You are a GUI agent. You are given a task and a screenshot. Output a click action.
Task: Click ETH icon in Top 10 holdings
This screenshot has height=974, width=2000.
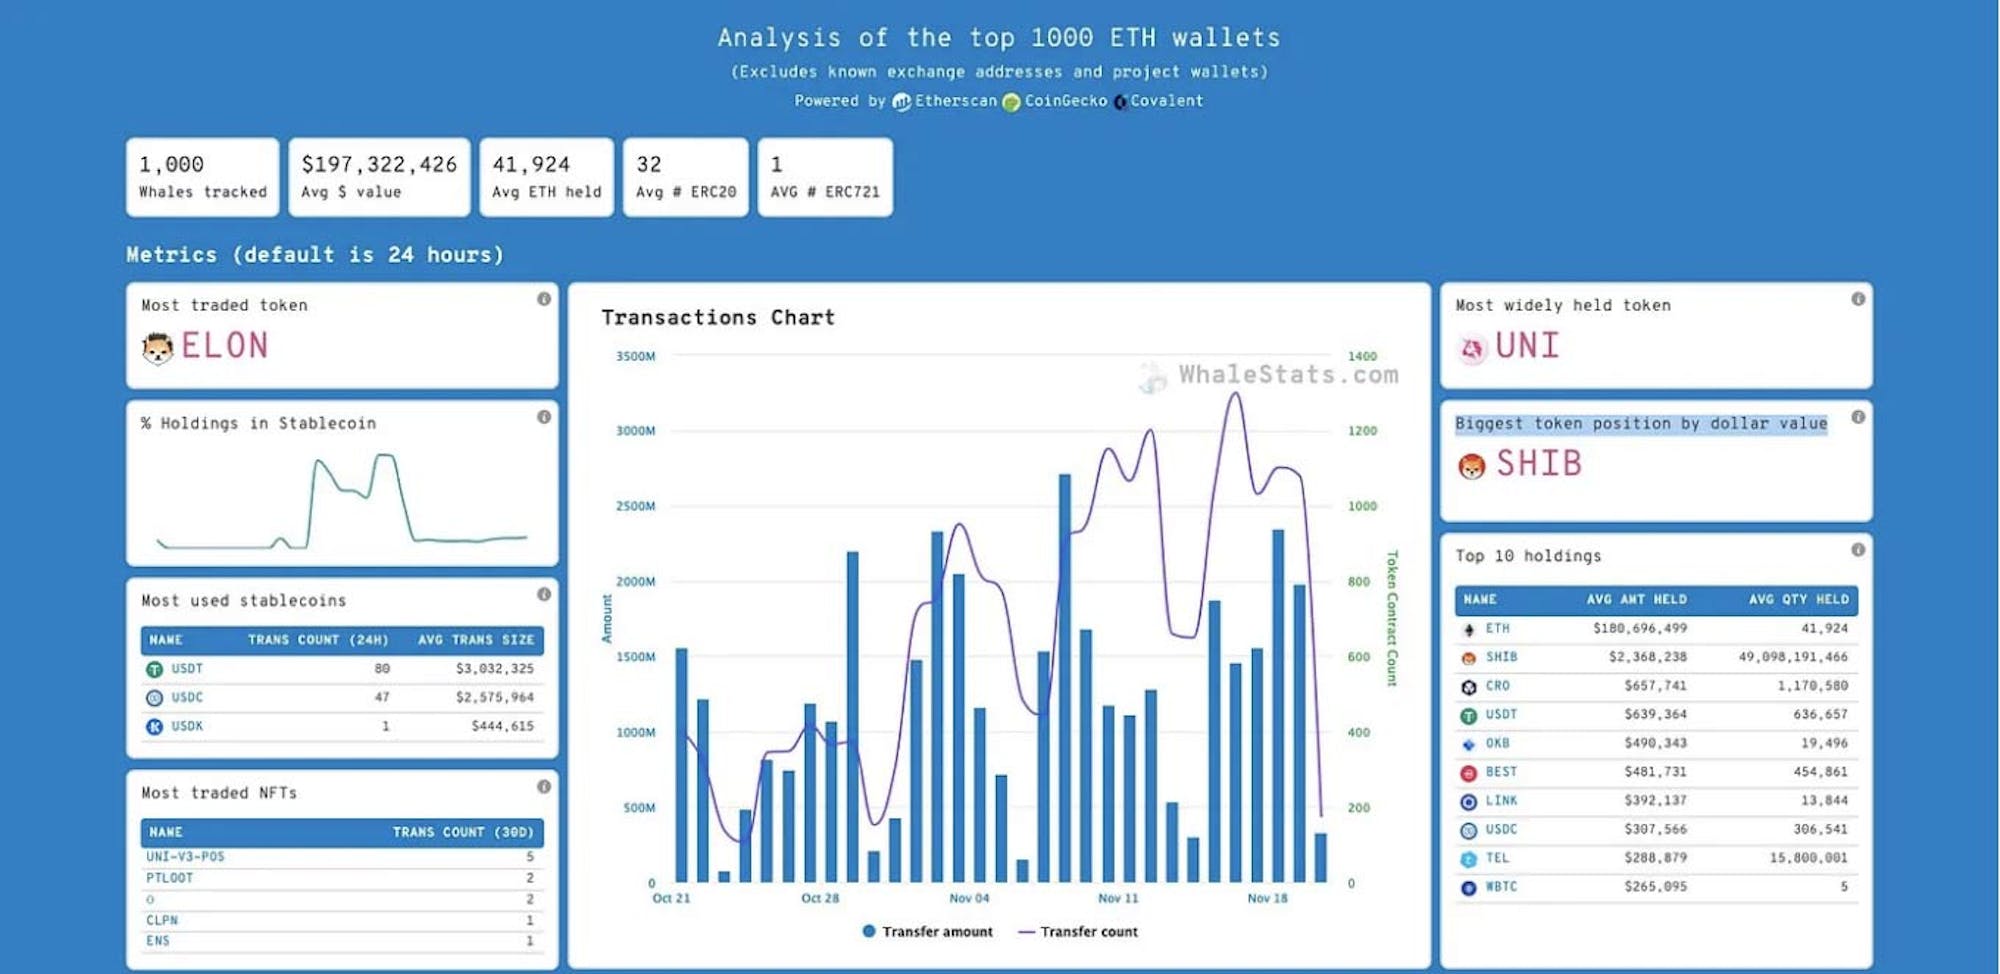(1468, 630)
